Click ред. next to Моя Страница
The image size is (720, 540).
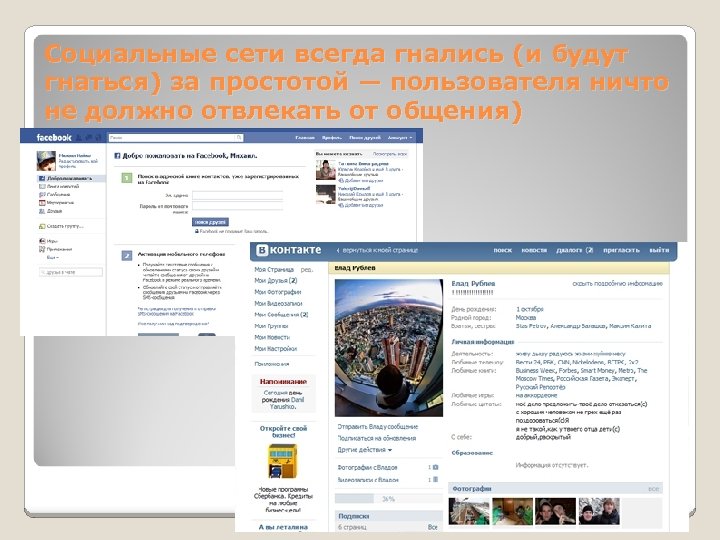[x=306, y=270]
